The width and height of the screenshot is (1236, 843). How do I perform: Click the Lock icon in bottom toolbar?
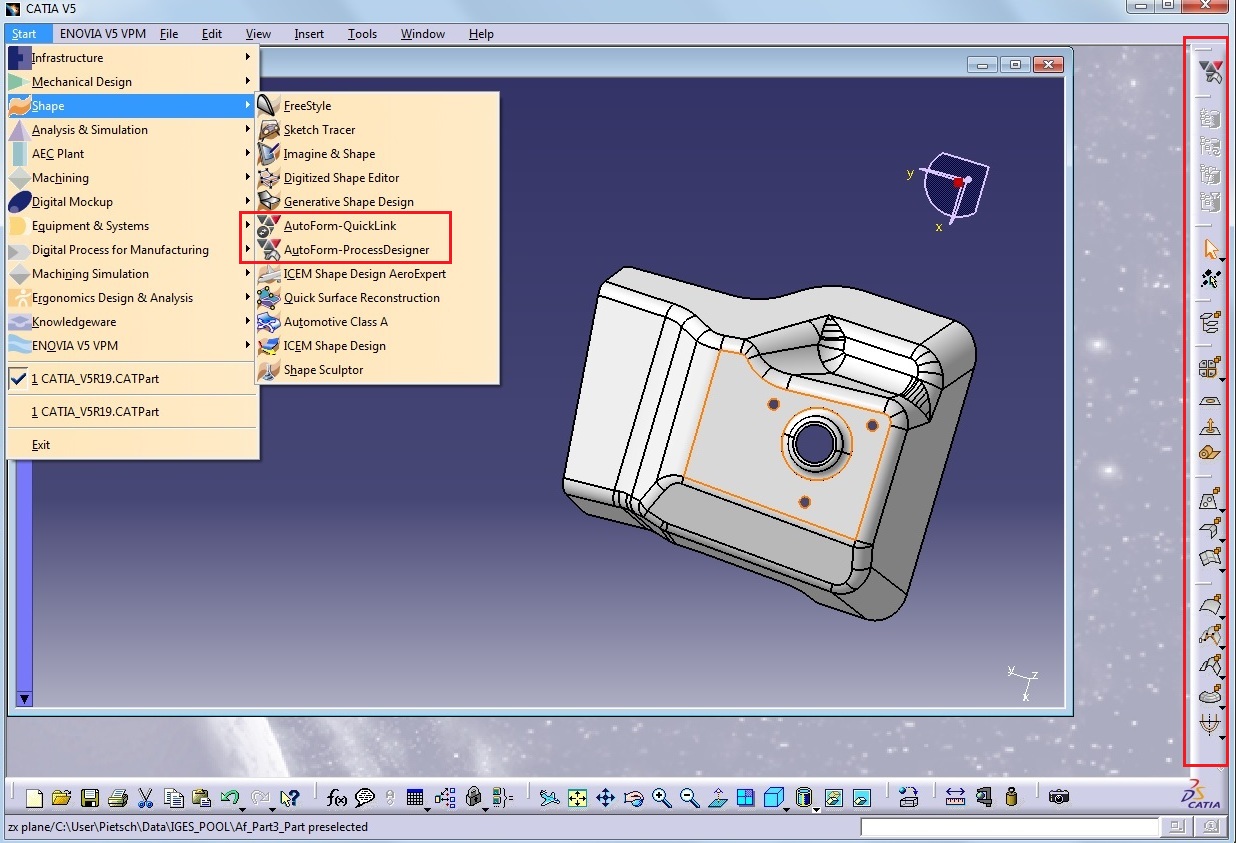coord(473,797)
